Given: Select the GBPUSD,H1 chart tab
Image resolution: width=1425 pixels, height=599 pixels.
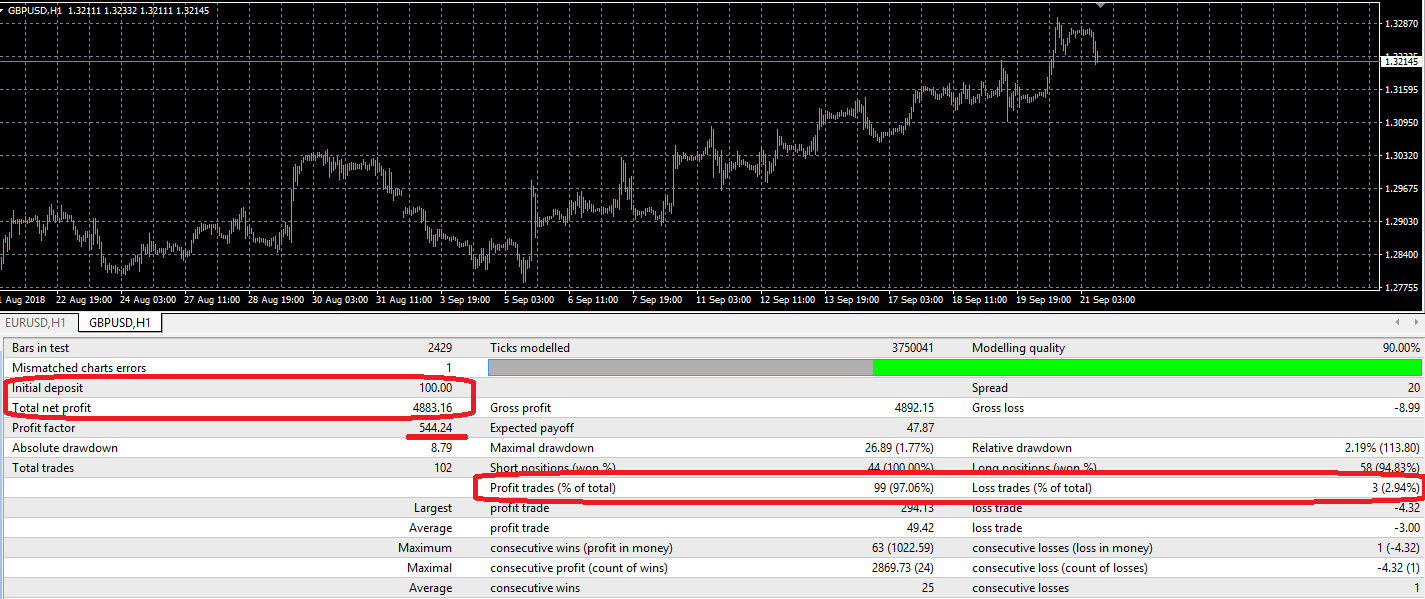Looking at the screenshot, I should pyautogui.click(x=120, y=323).
